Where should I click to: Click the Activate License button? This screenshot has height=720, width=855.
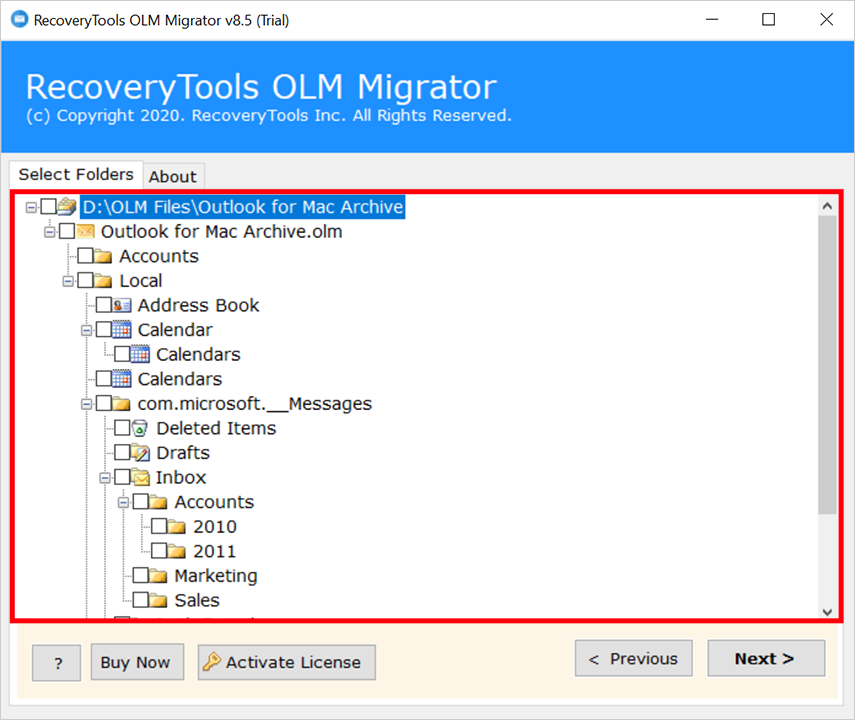click(x=287, y=662)
